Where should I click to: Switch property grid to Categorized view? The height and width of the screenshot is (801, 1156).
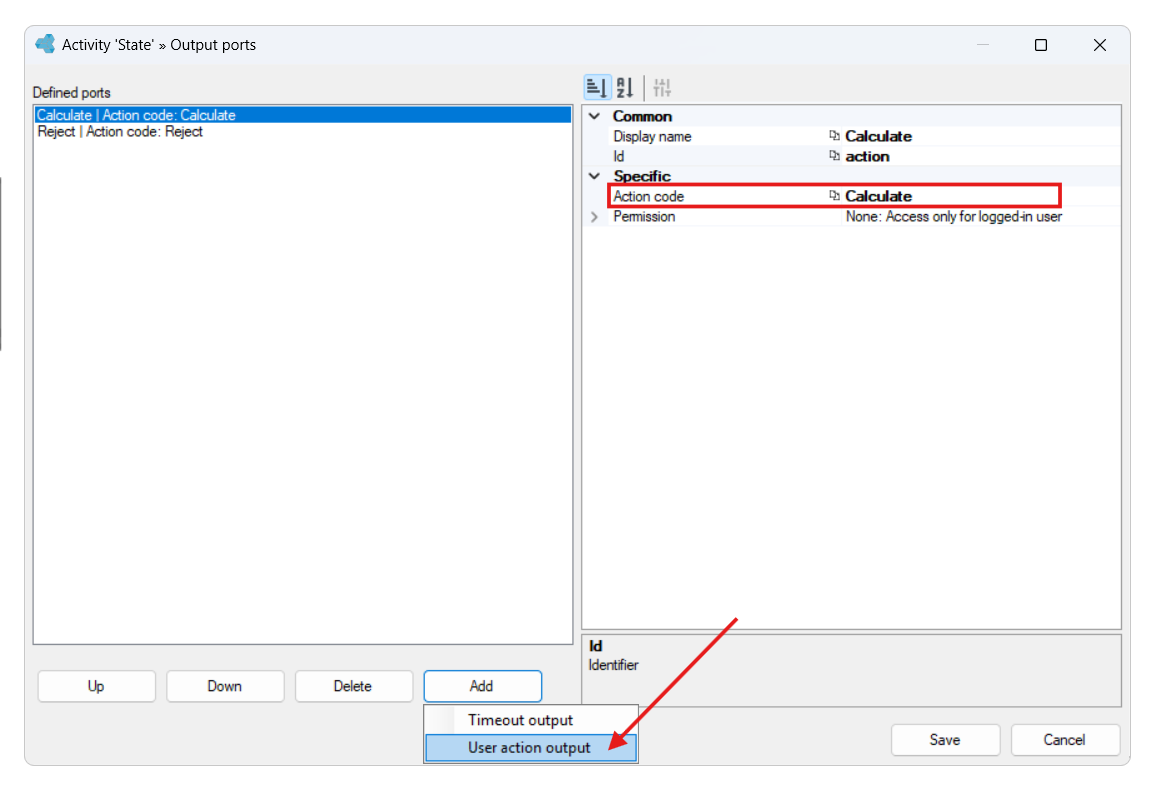click(596, 88)
